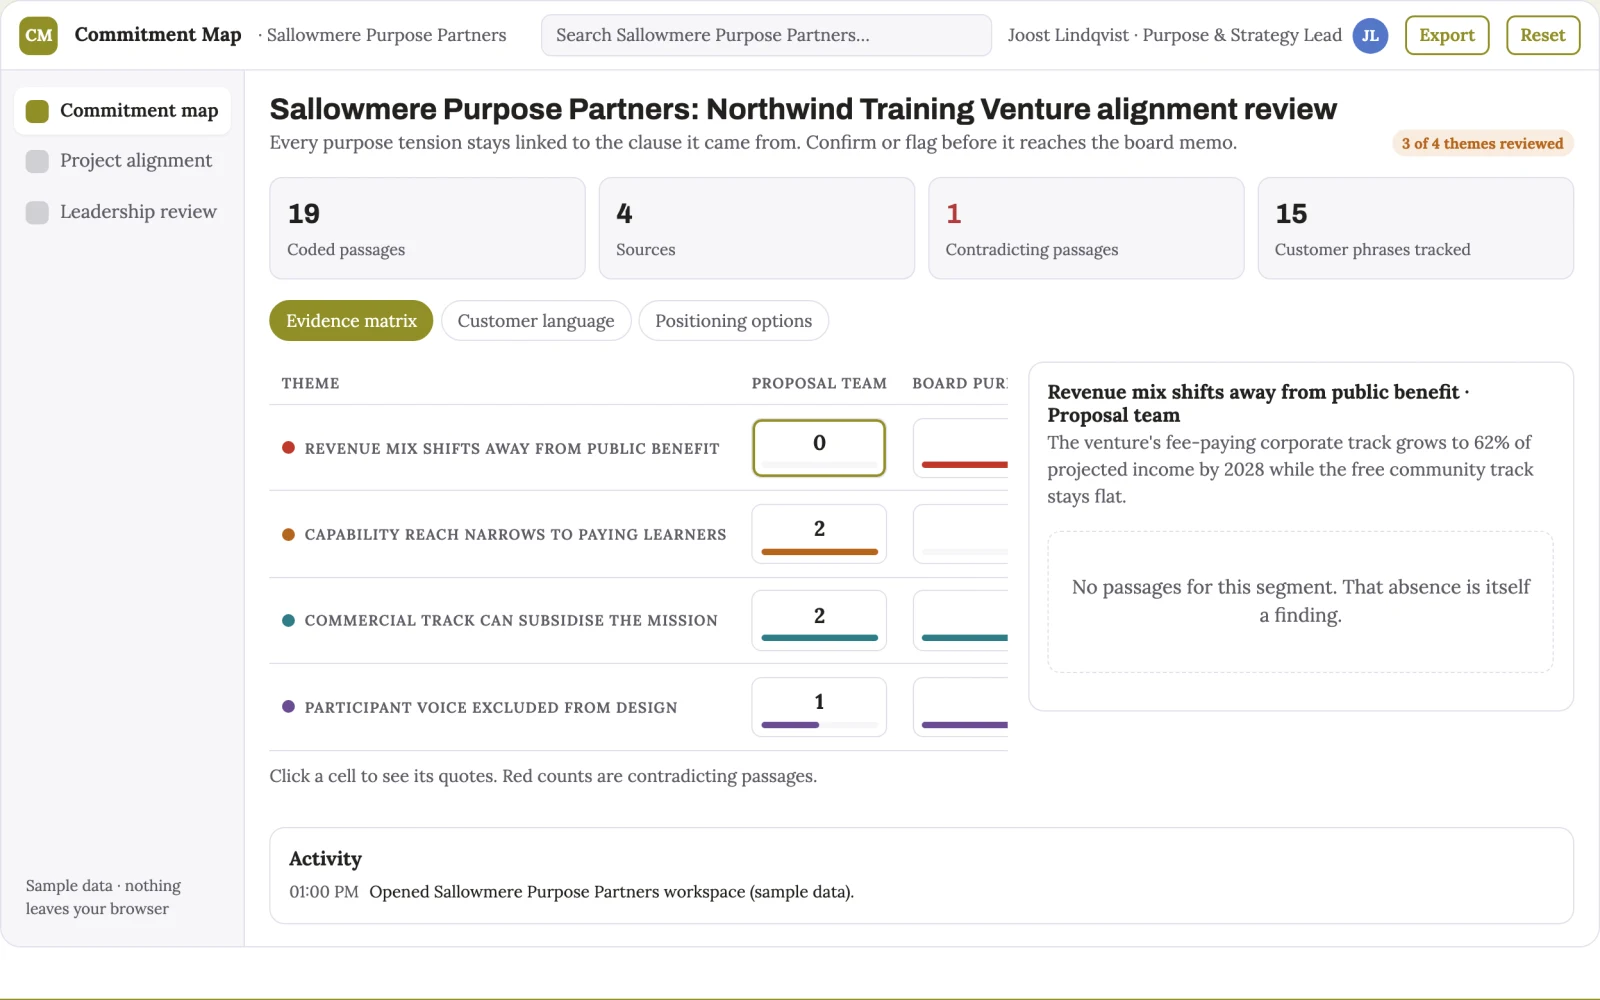
Task: Click the teal dot beside Commercial track theme
Action: click(288, 620)
